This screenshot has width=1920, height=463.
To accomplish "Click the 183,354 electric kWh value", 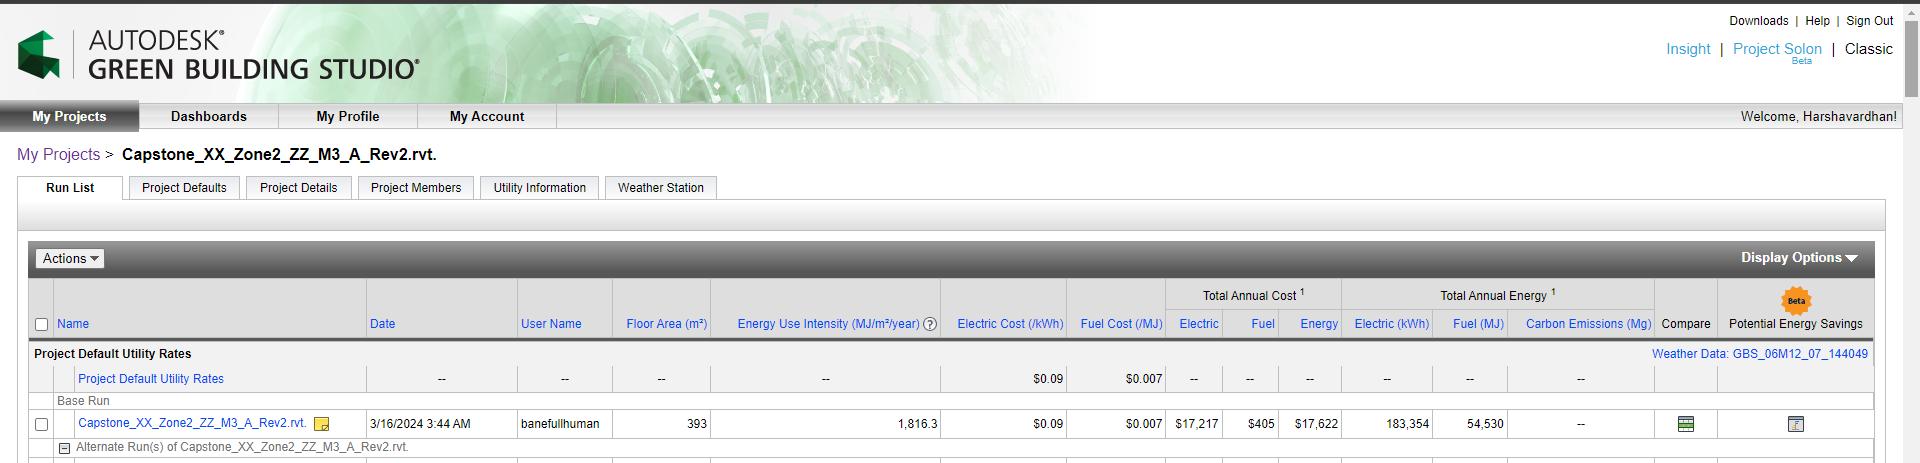I will [1407, 424].
